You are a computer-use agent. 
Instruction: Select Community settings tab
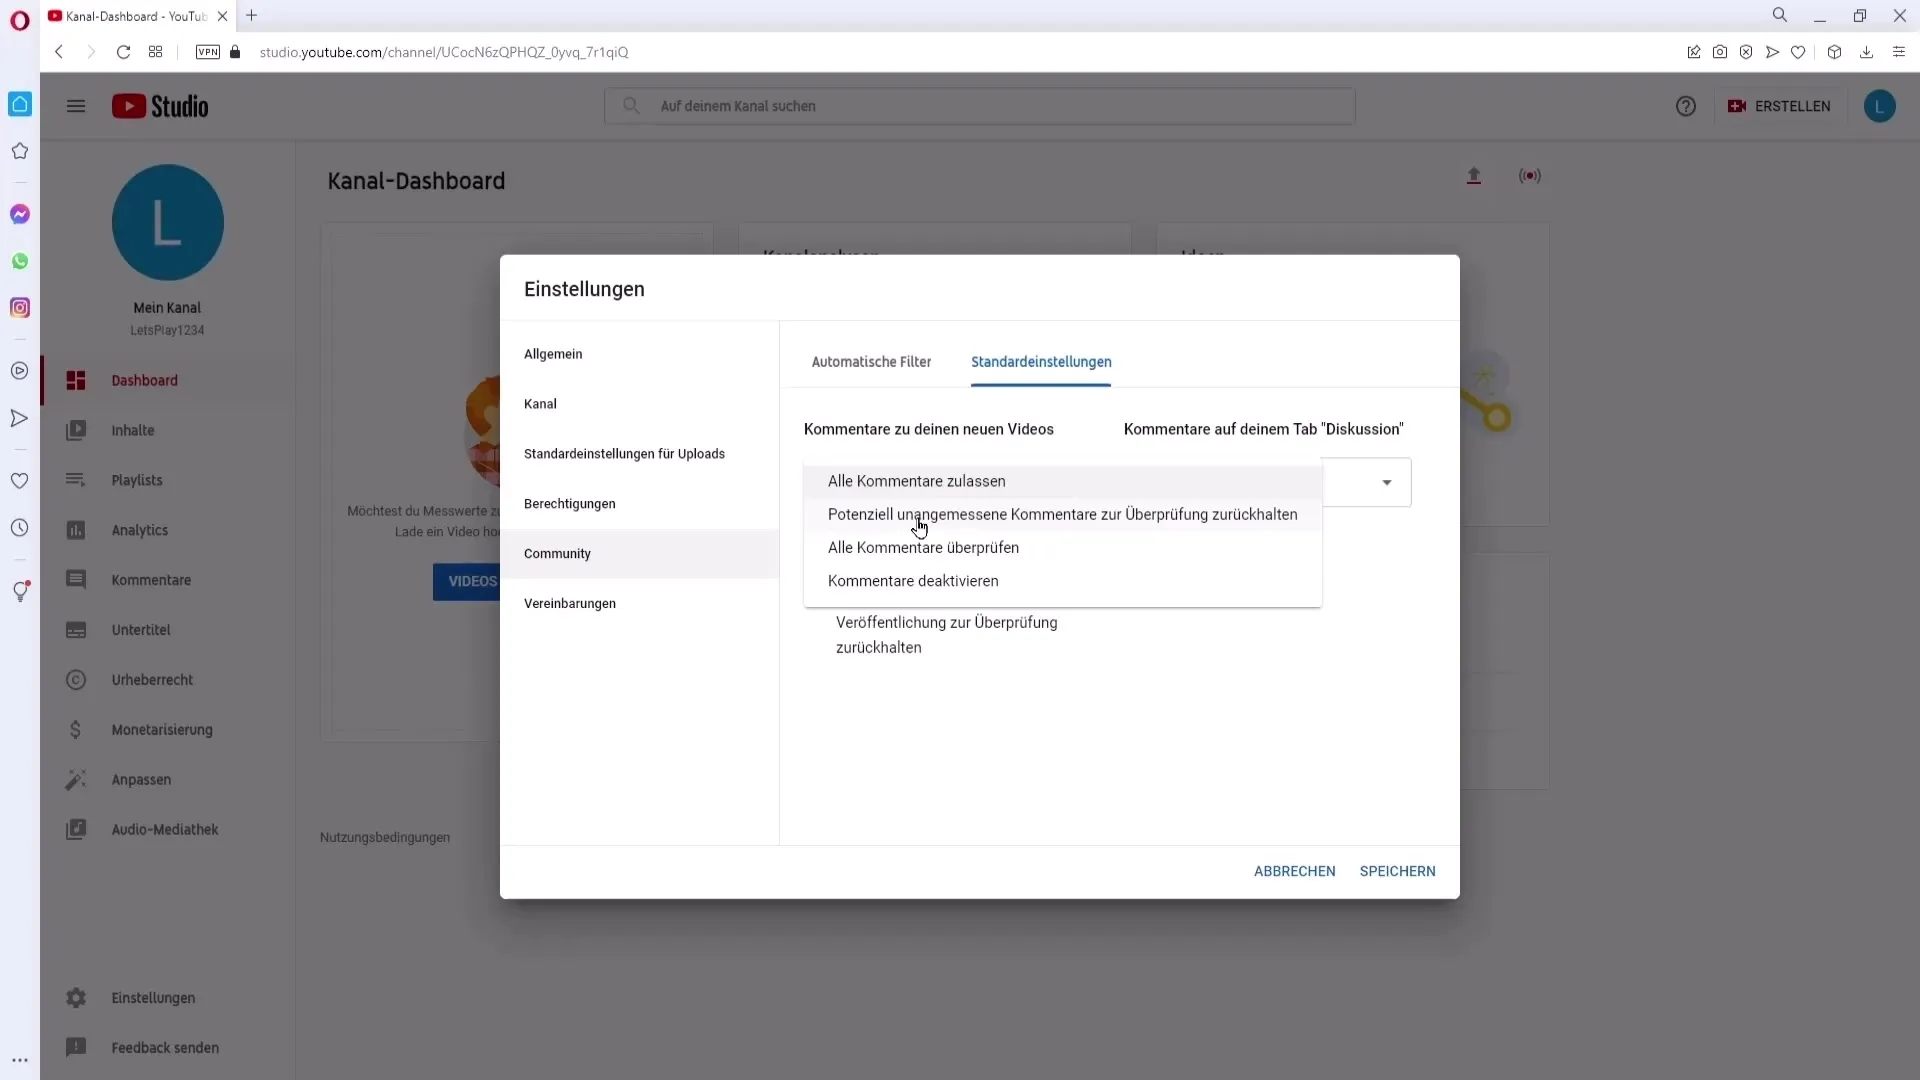point(558,554)
